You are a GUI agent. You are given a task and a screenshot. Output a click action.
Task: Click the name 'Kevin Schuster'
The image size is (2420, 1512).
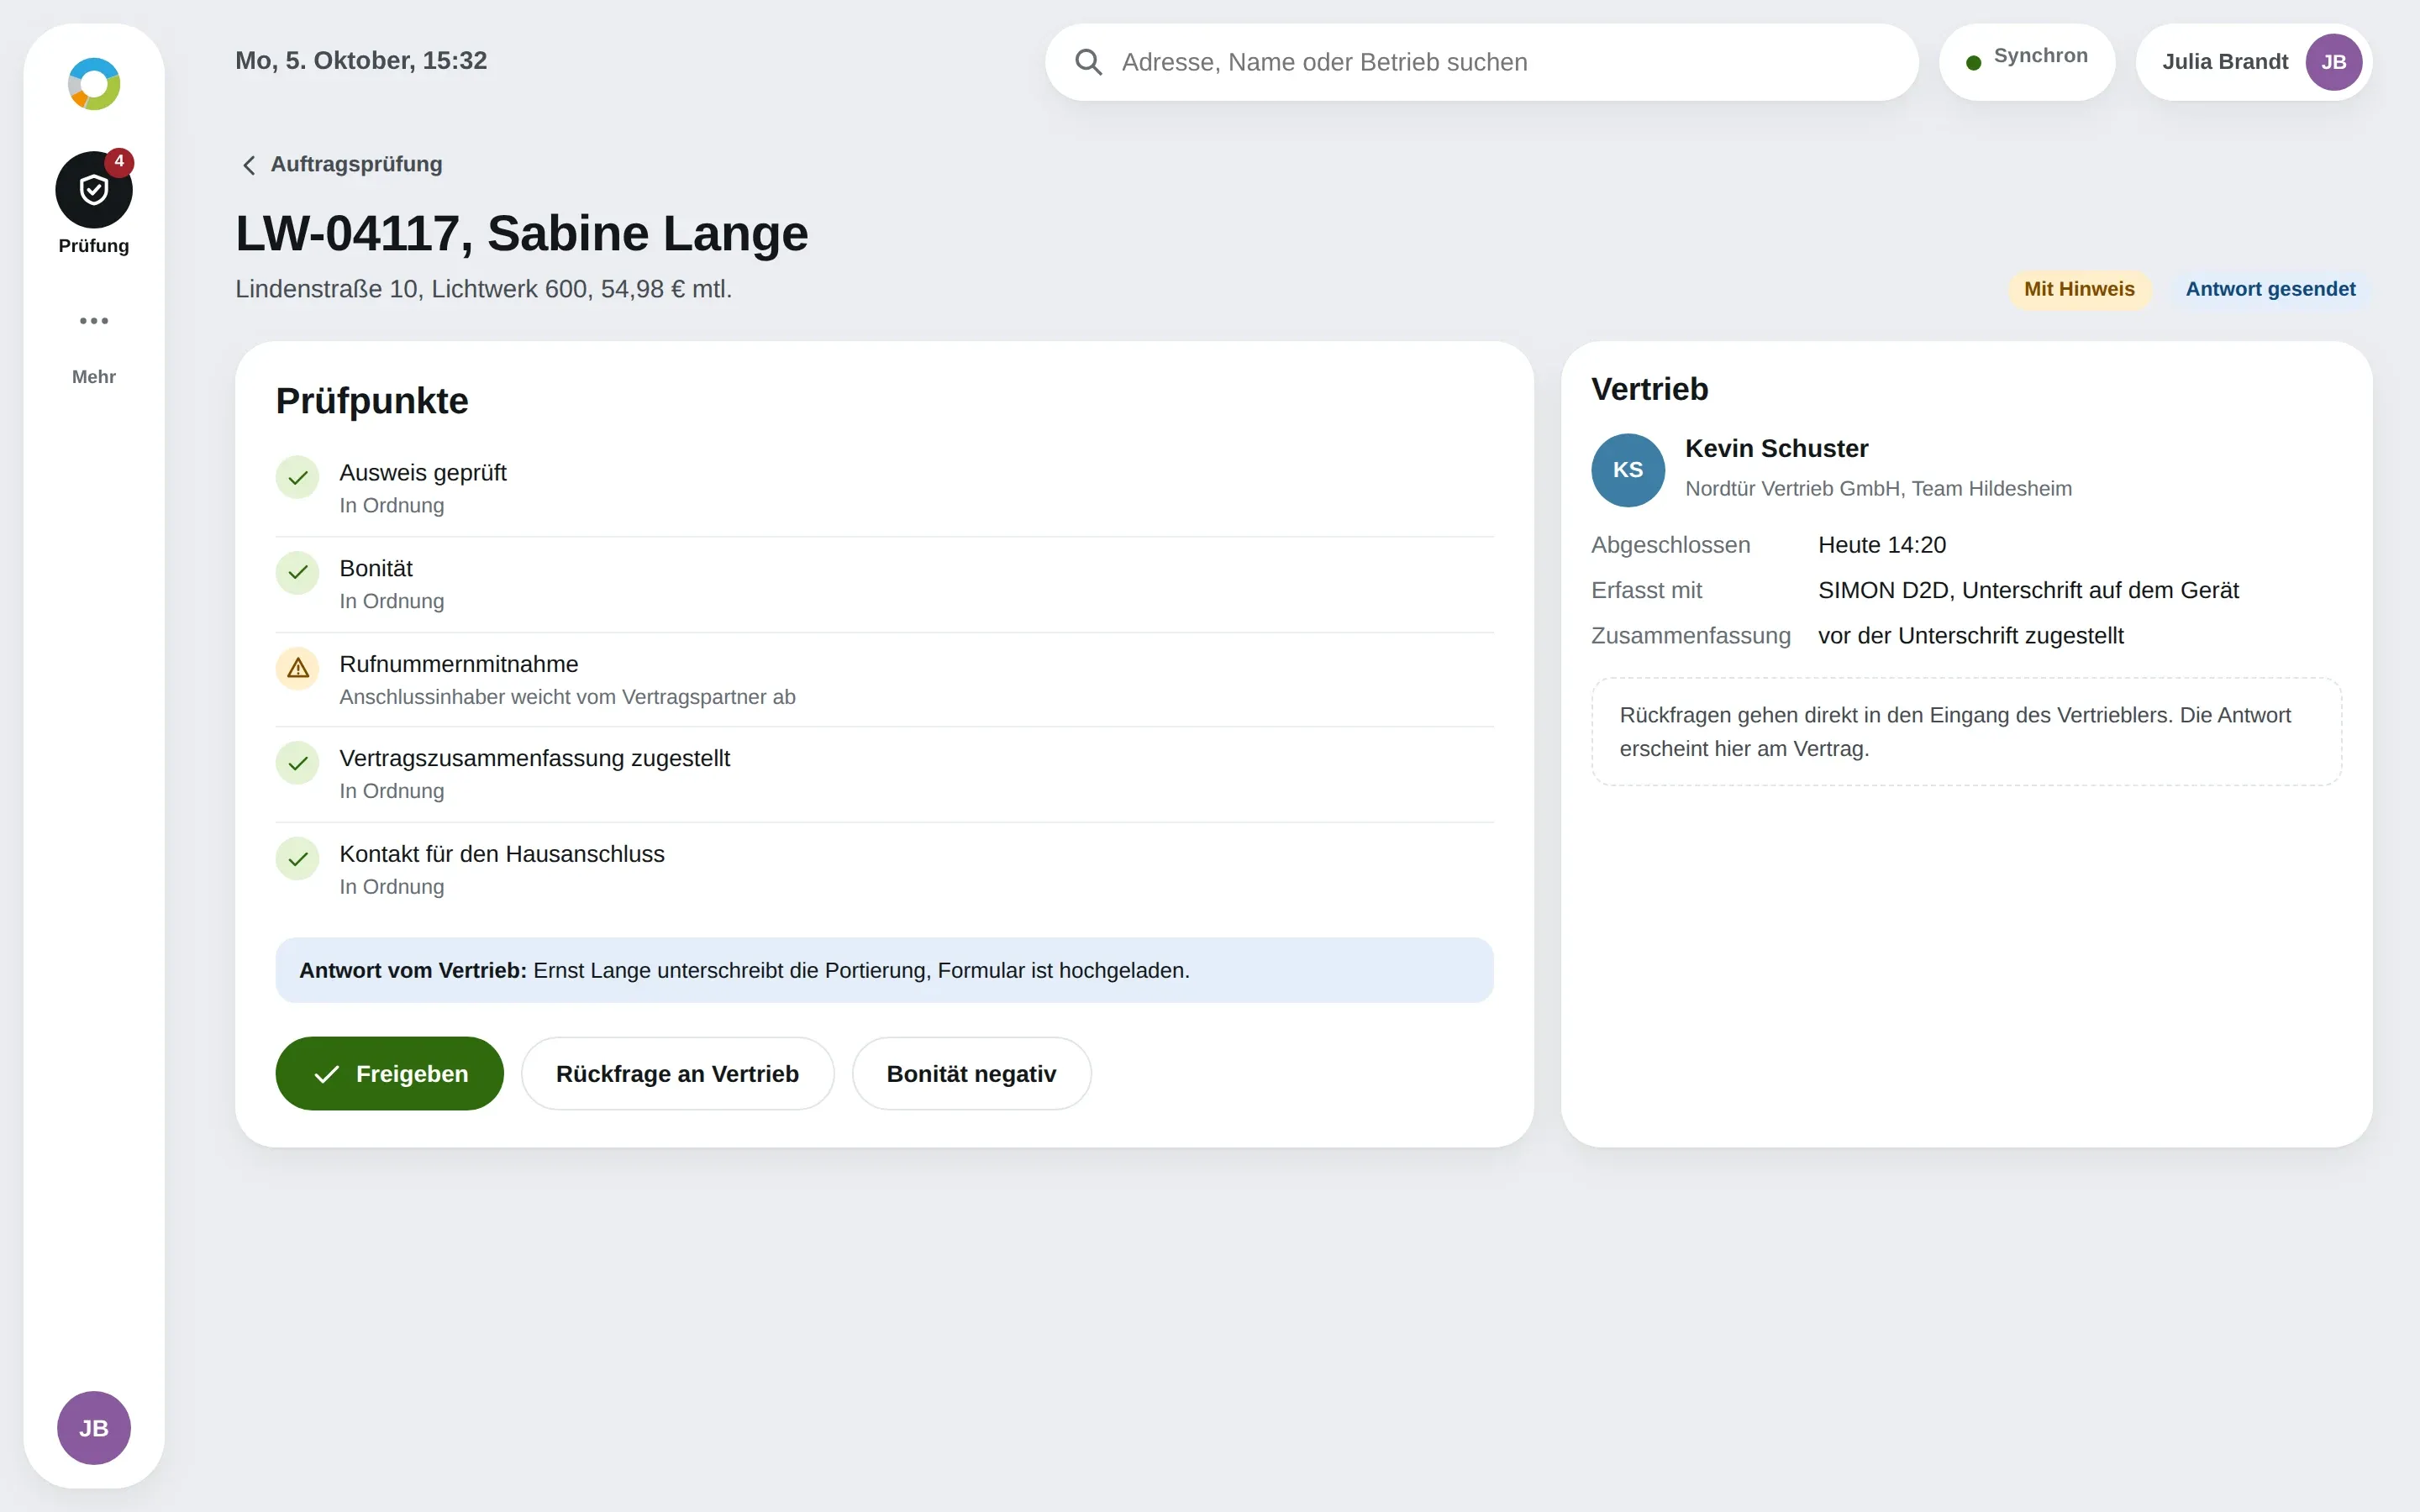[x=1776, y=449]
